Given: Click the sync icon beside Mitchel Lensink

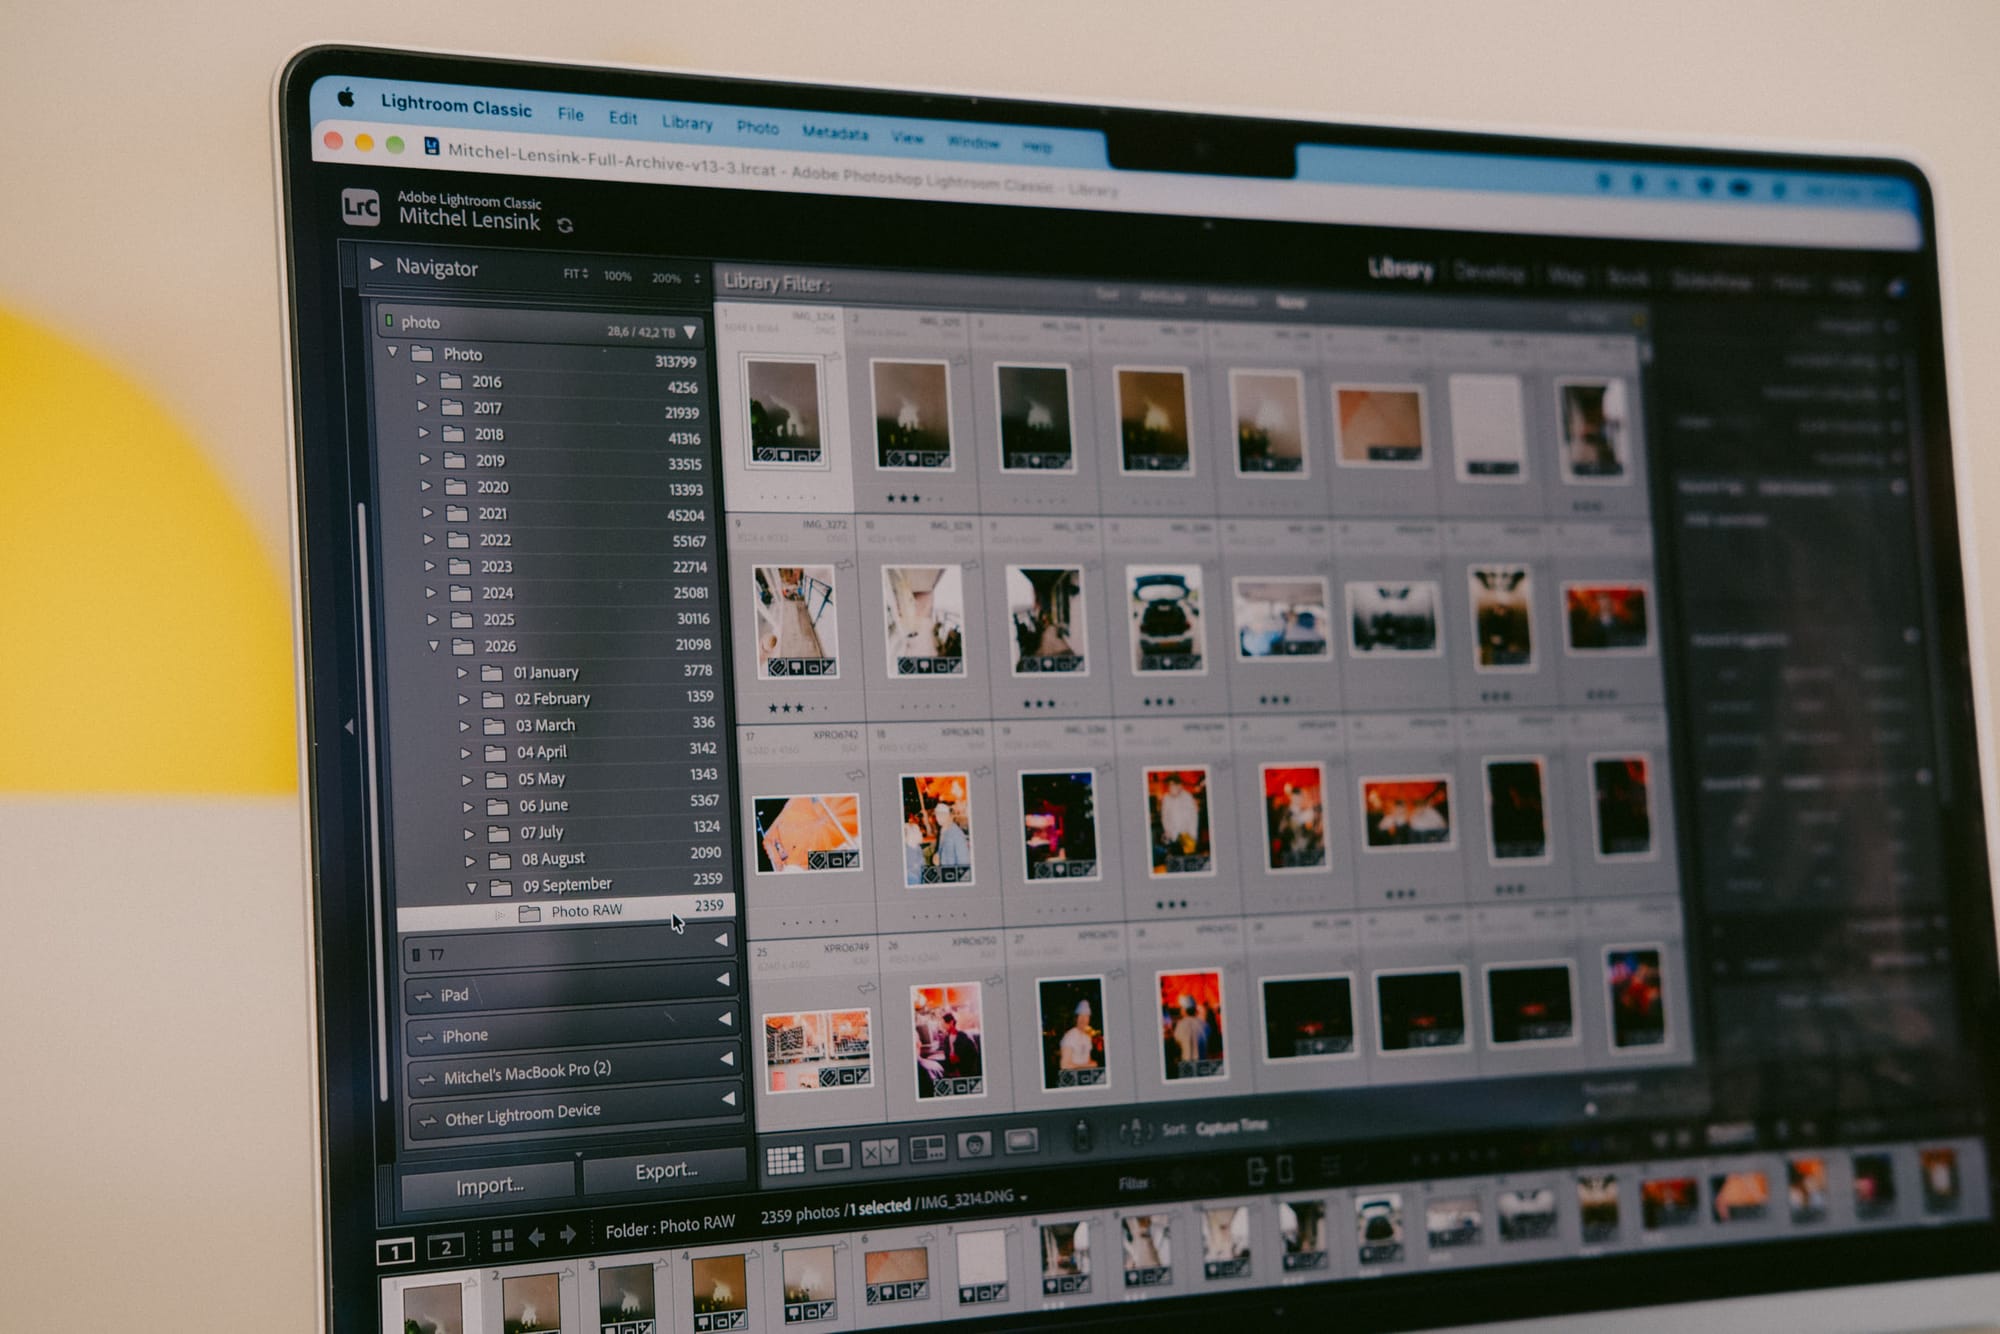Looking at the screenshot, I should pos(566,226).
